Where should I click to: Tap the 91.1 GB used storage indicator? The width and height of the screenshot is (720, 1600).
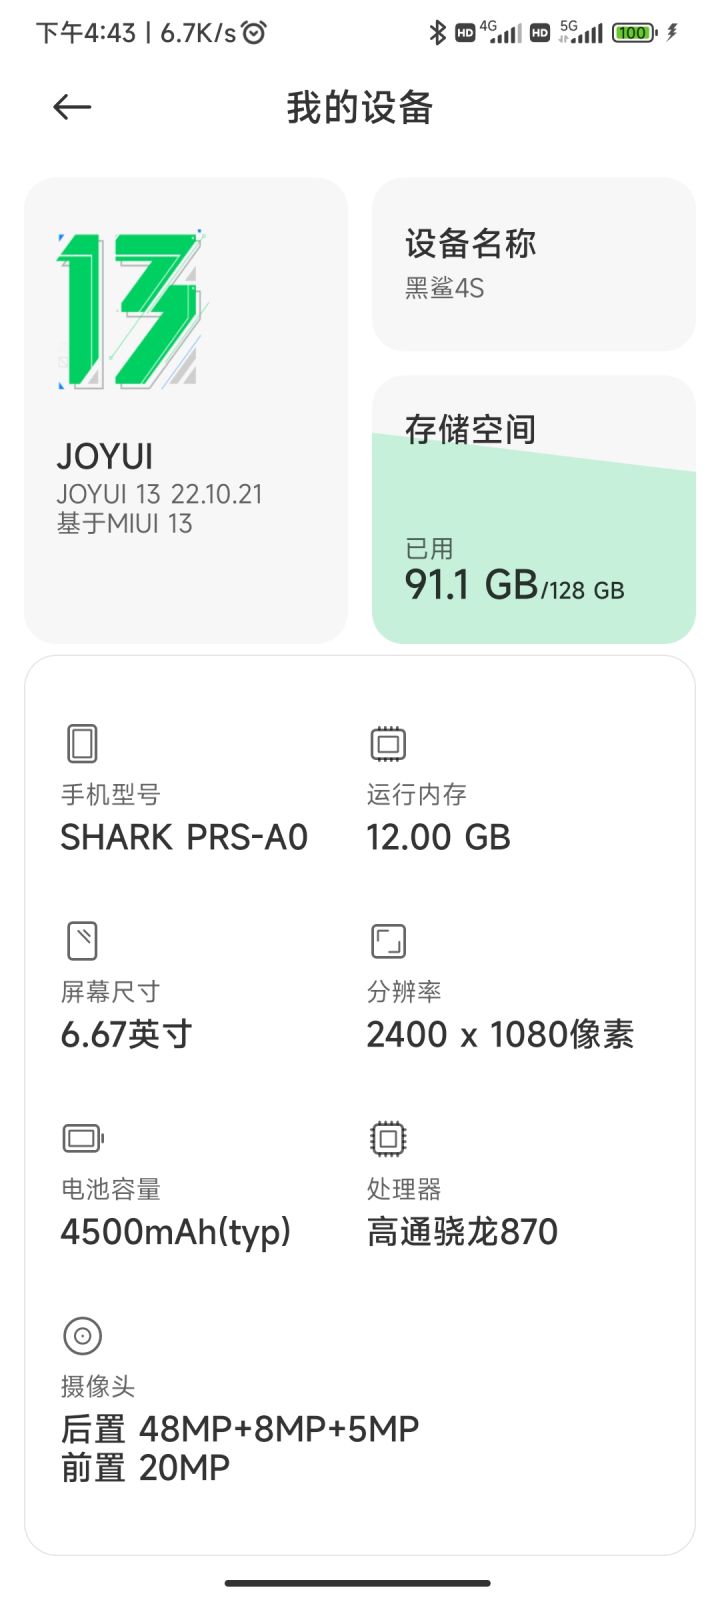click(471, 585)
